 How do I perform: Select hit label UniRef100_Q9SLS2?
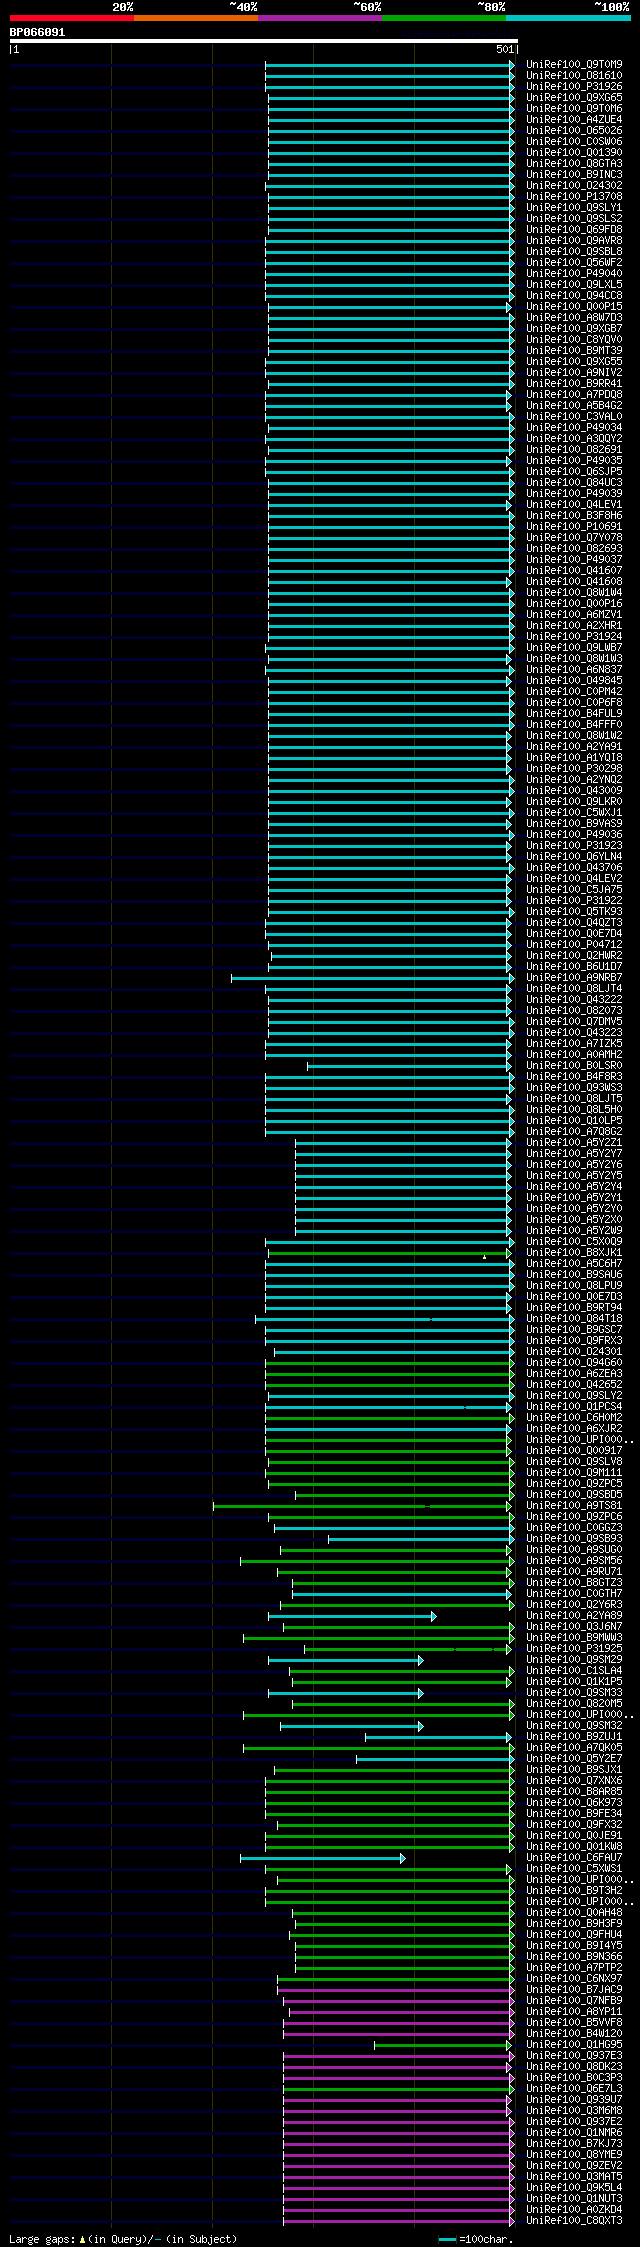pyautogui.click(x=574, y=218)
